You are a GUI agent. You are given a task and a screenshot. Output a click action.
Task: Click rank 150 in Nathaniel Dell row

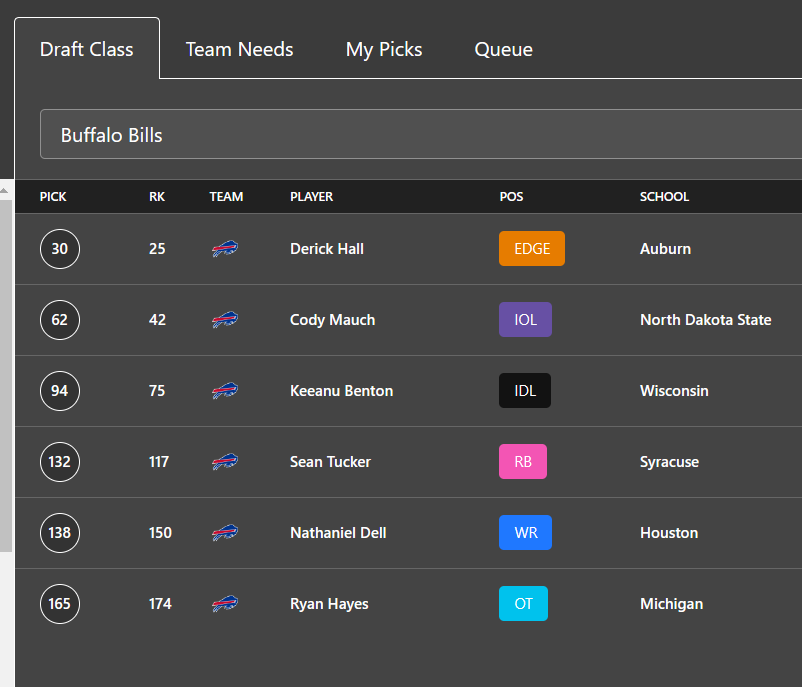click(x=160, y=533)
